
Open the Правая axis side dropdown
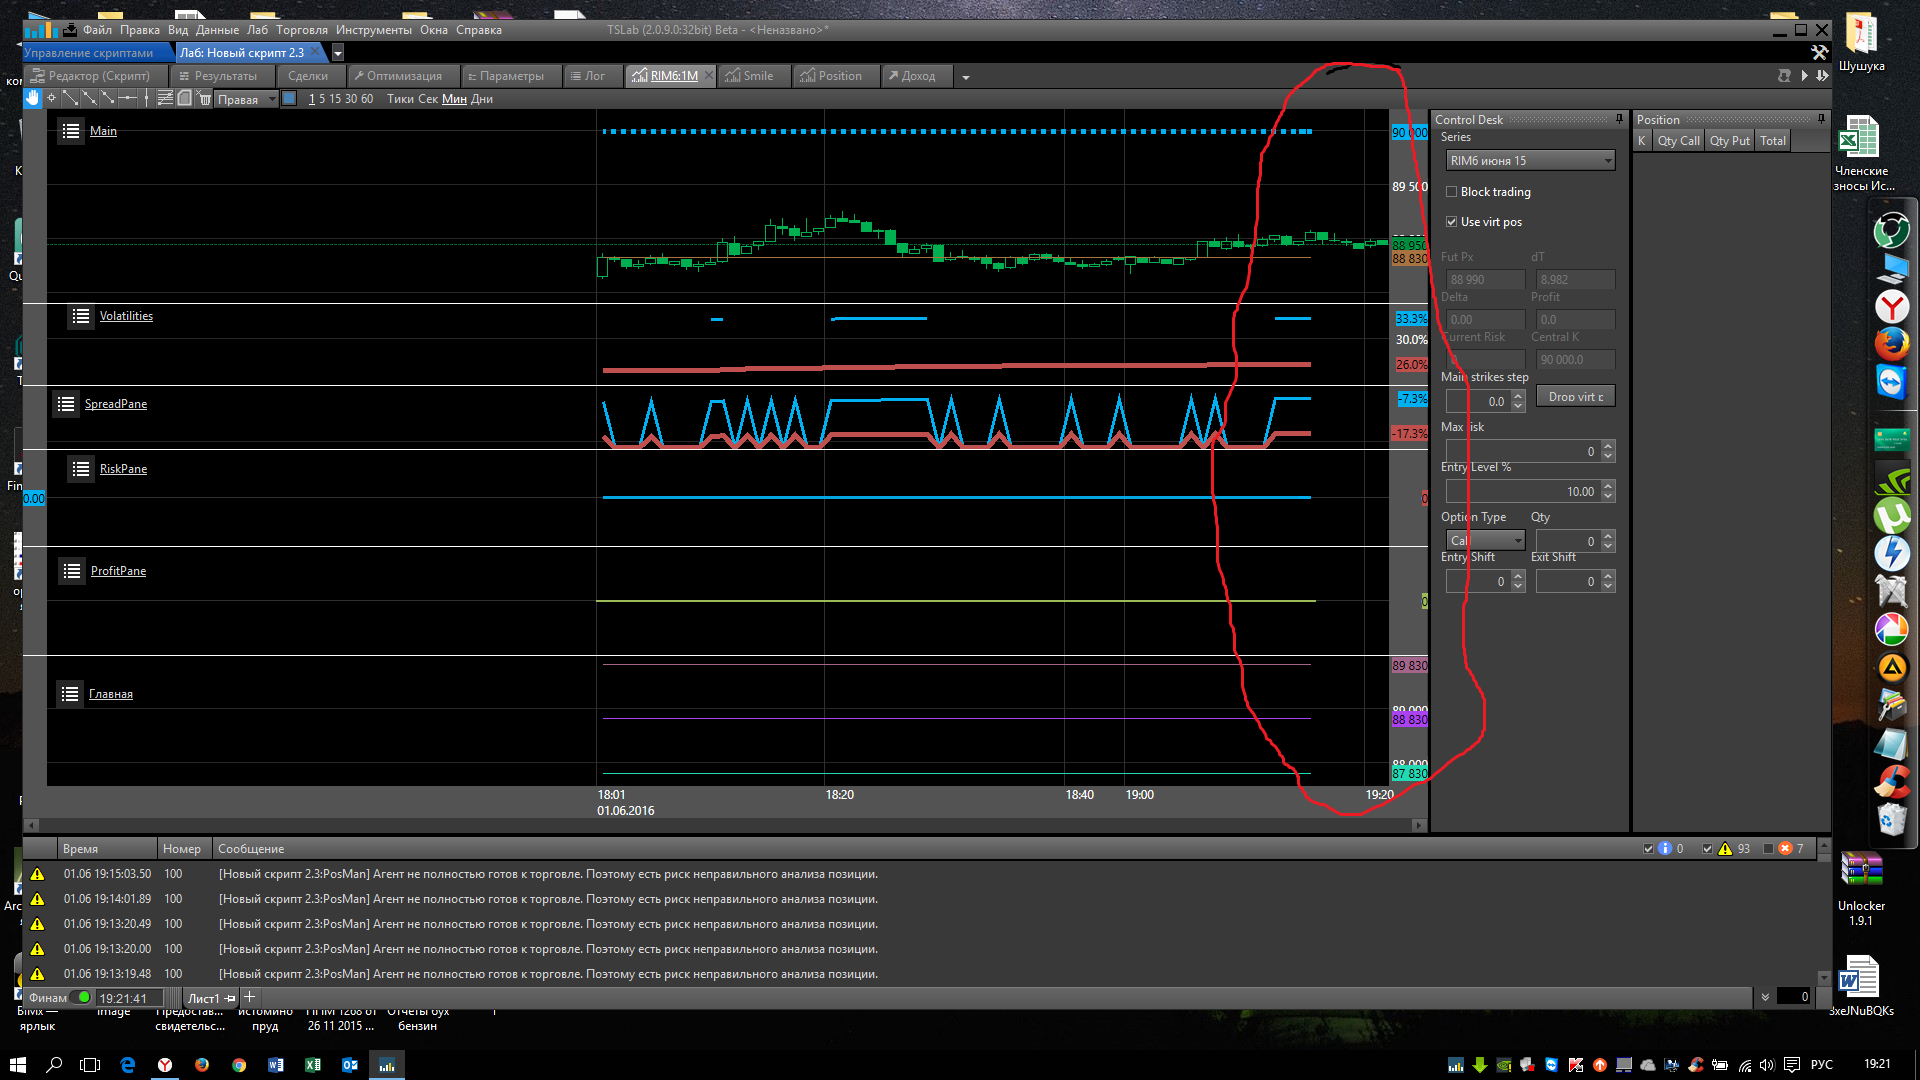pos(246,99)
